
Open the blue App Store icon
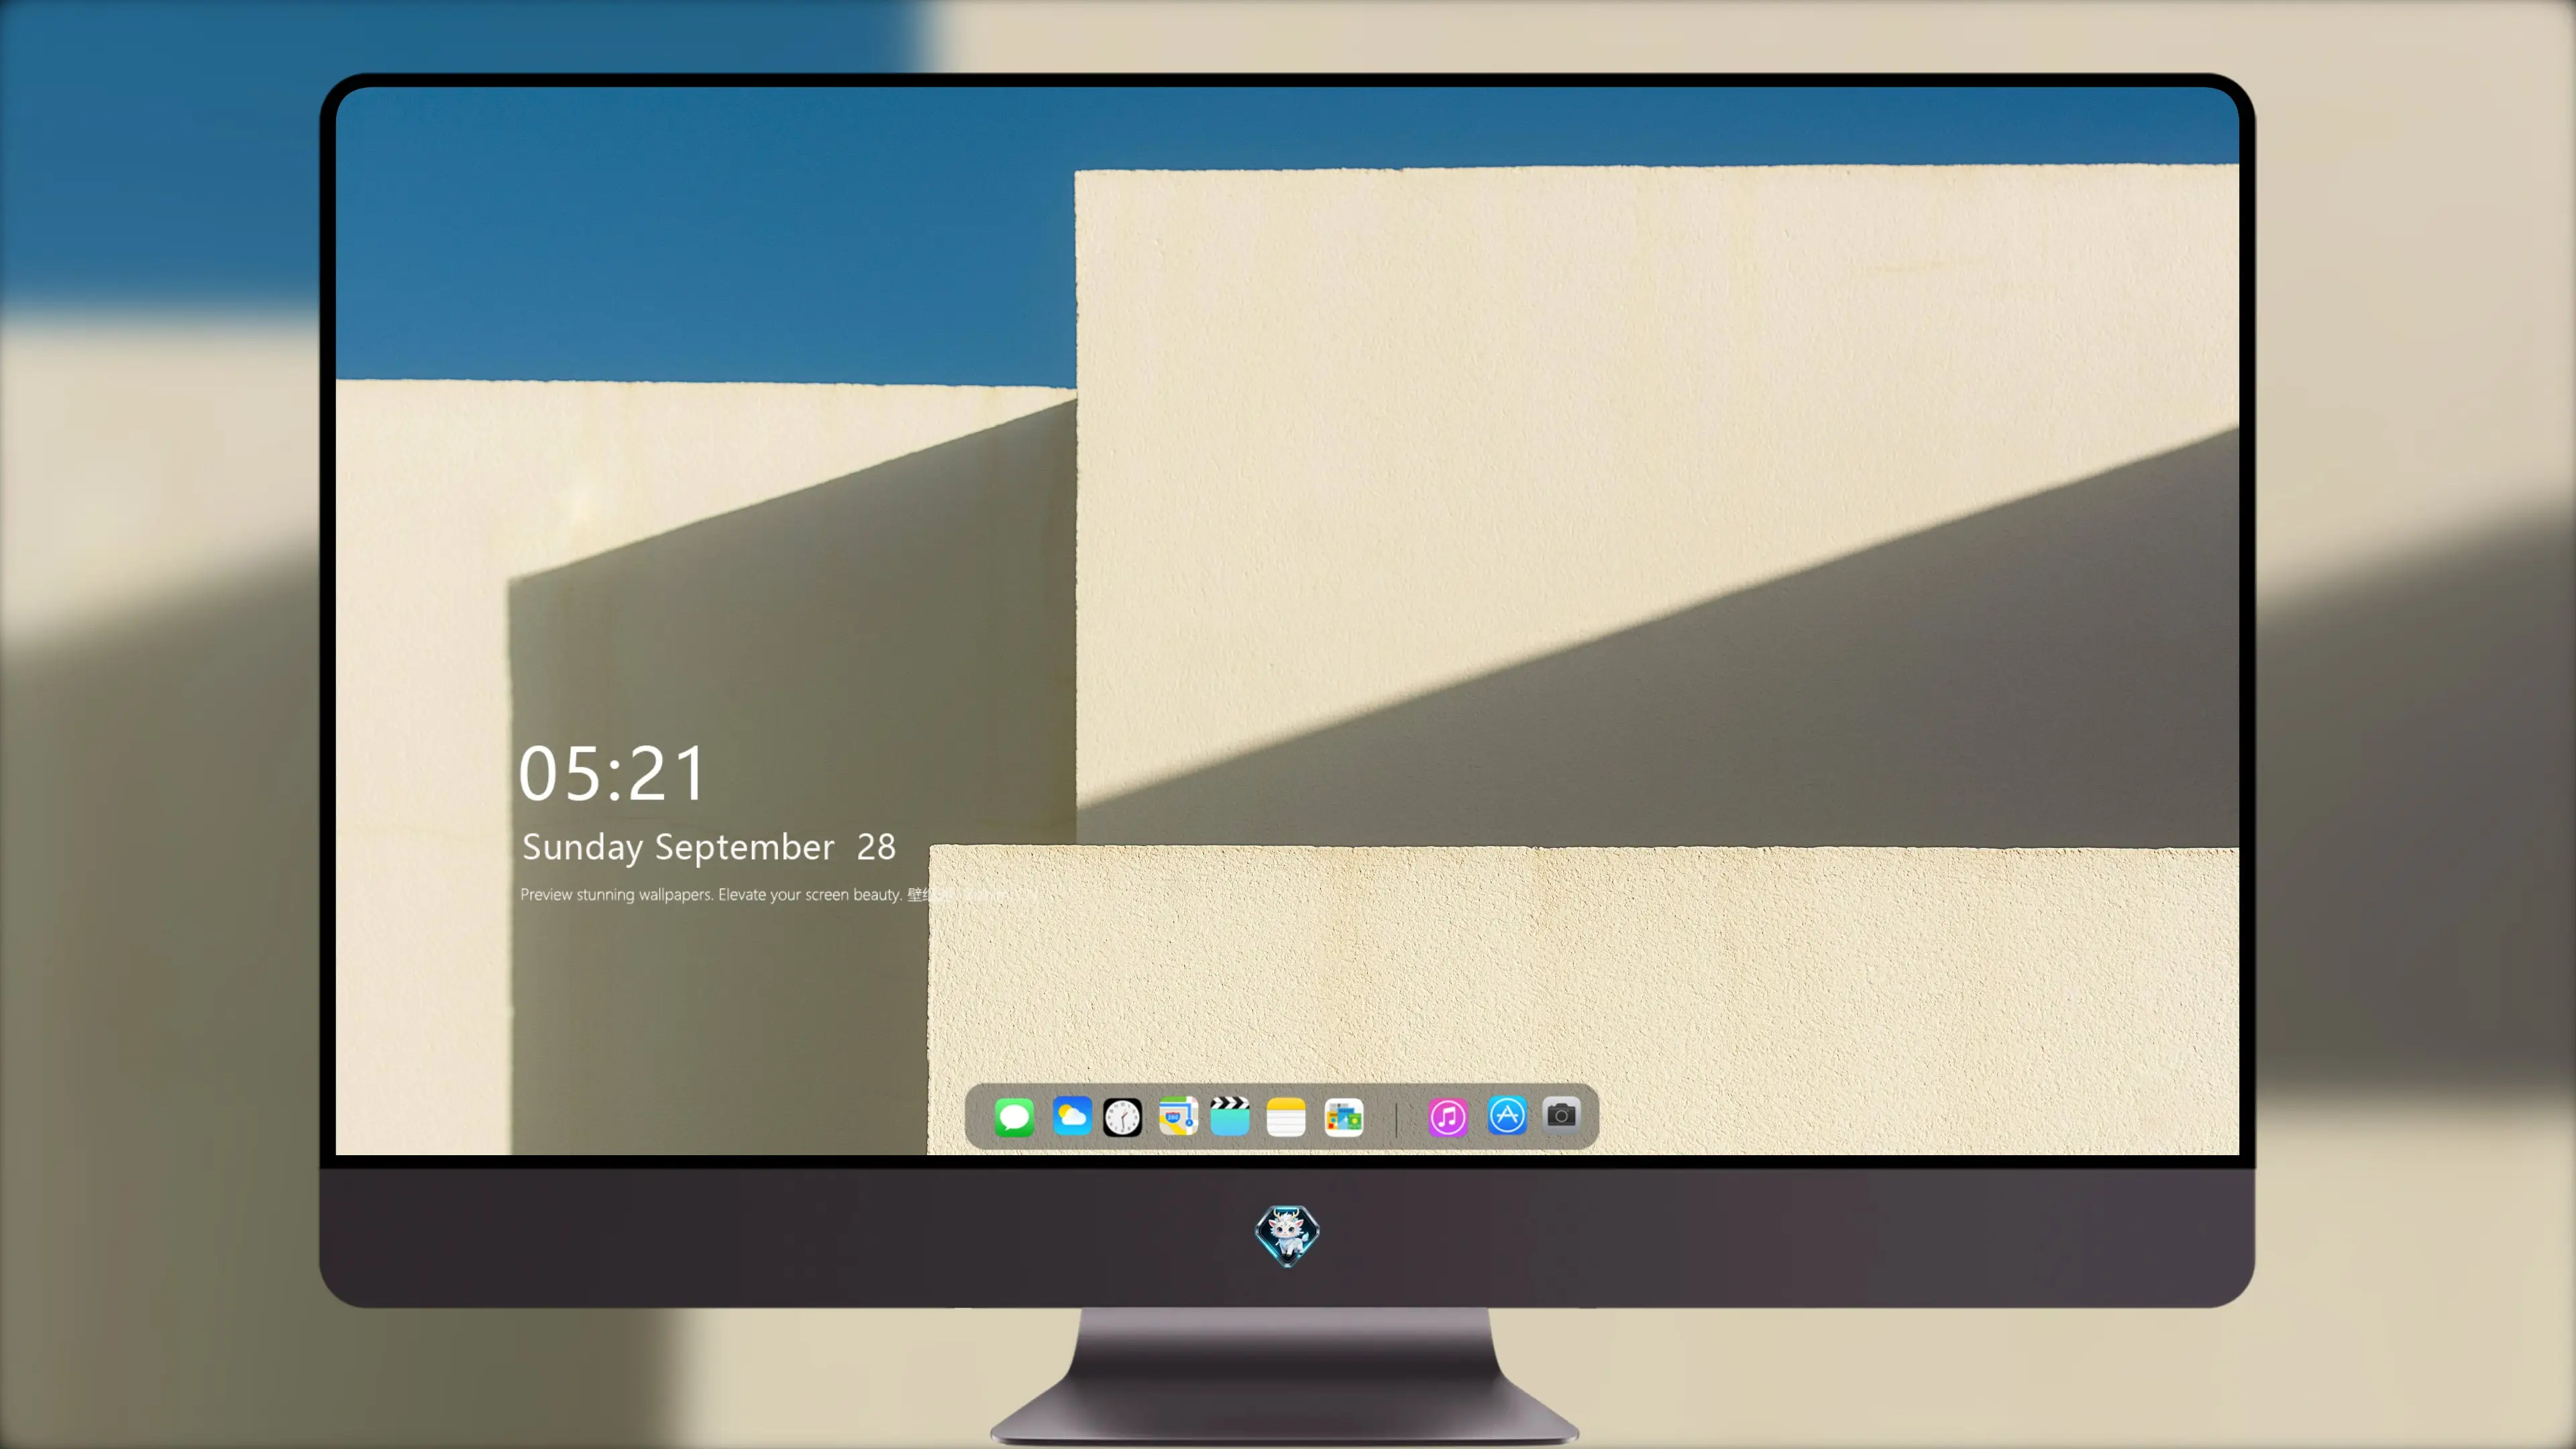(1507, 1116)
